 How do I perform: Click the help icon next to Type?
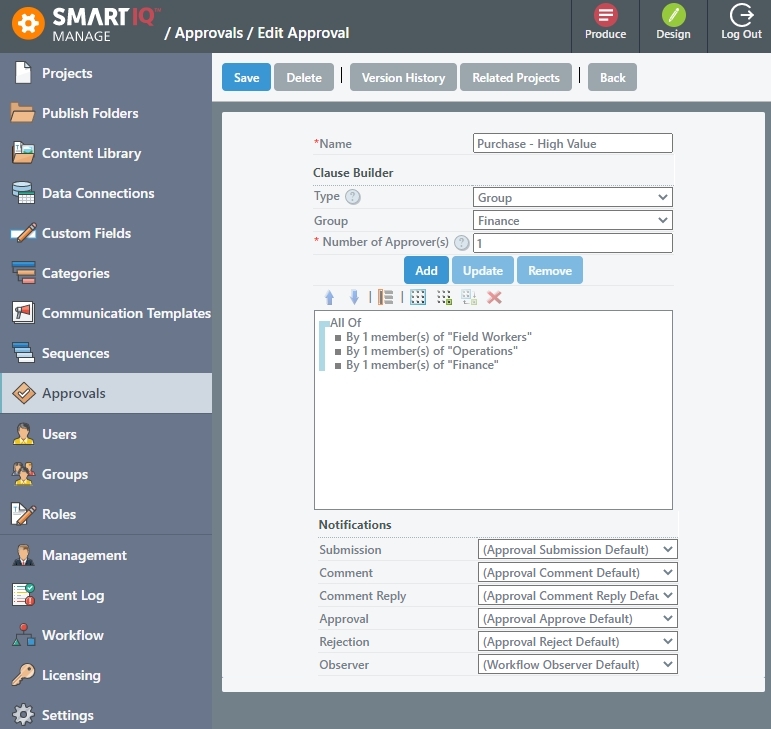point(353,197)
